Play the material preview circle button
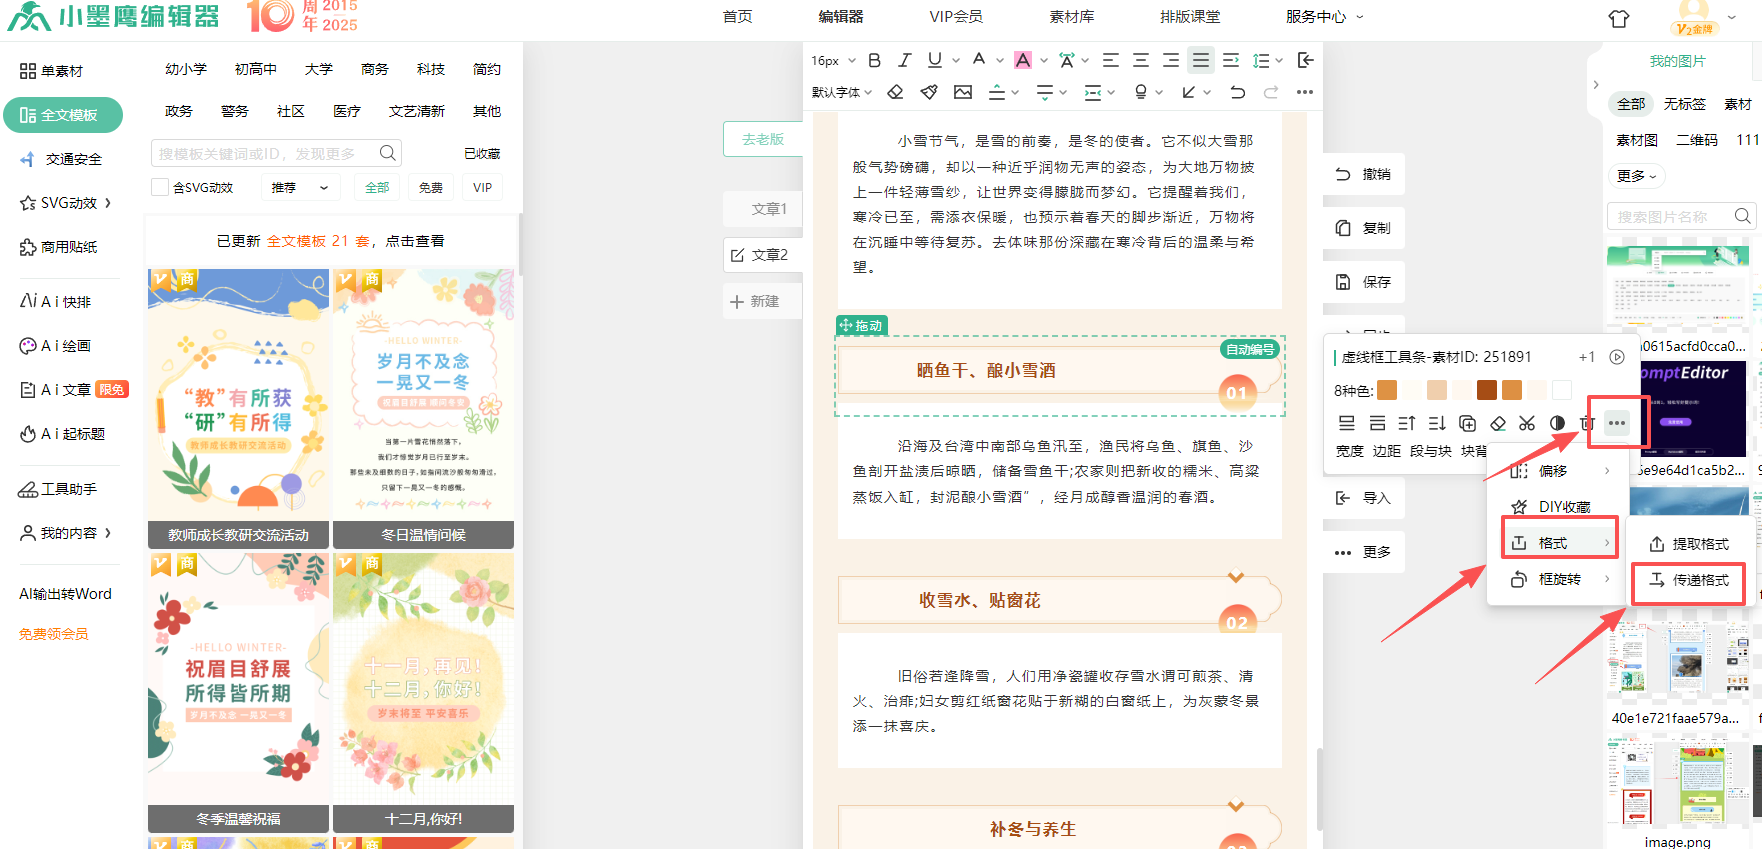1762x849 pixels. tap(1617, 357)
